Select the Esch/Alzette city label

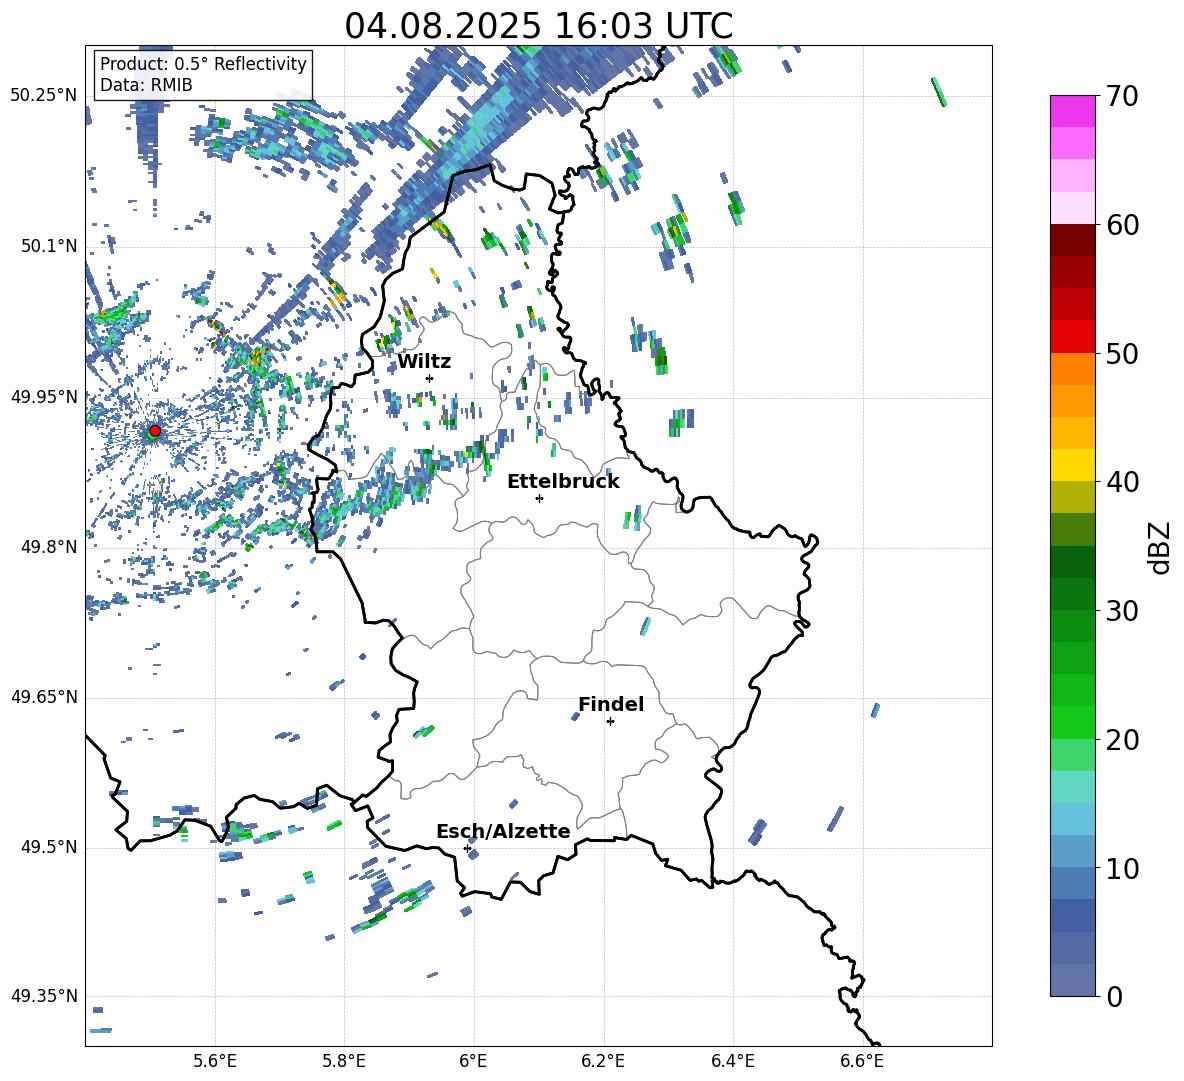503,831
